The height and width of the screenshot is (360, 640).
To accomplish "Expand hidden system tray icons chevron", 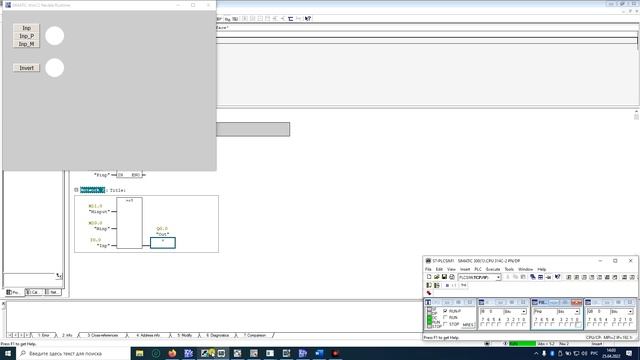I will [536, 353].
